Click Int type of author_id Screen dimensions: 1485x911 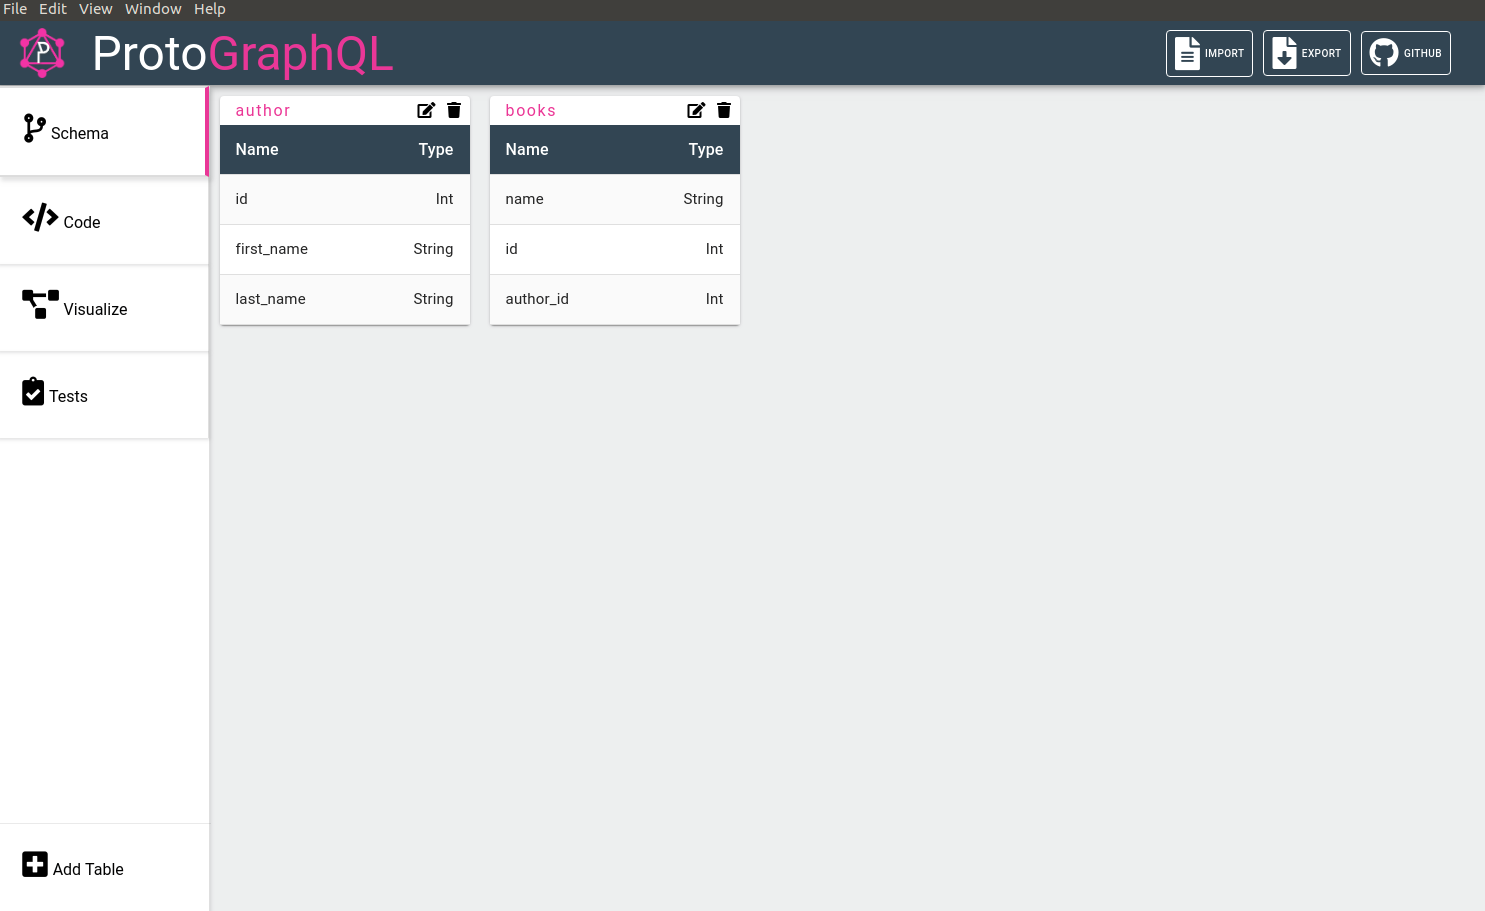(x=714, y=299)
